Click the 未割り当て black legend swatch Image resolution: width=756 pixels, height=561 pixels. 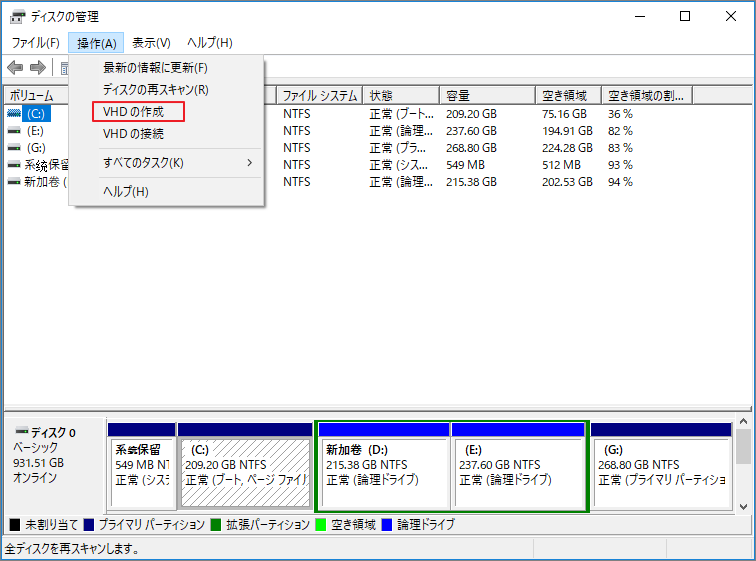click(15, 524)
